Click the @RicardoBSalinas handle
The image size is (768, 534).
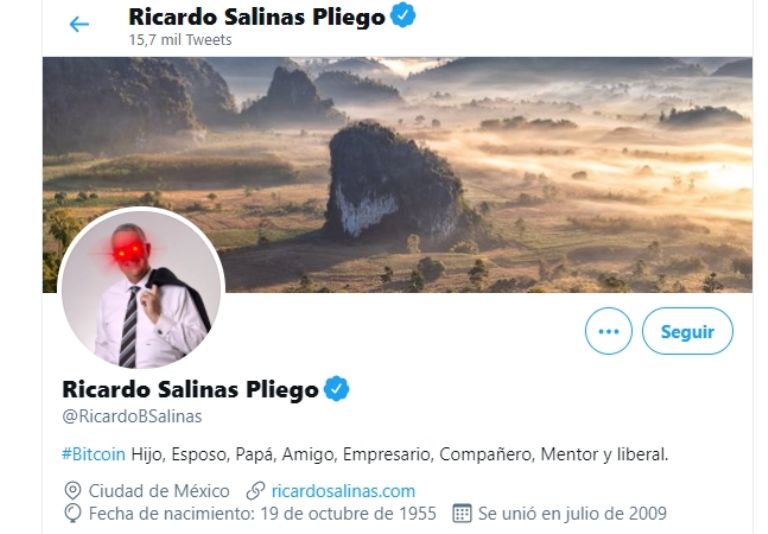pos(132,416)
